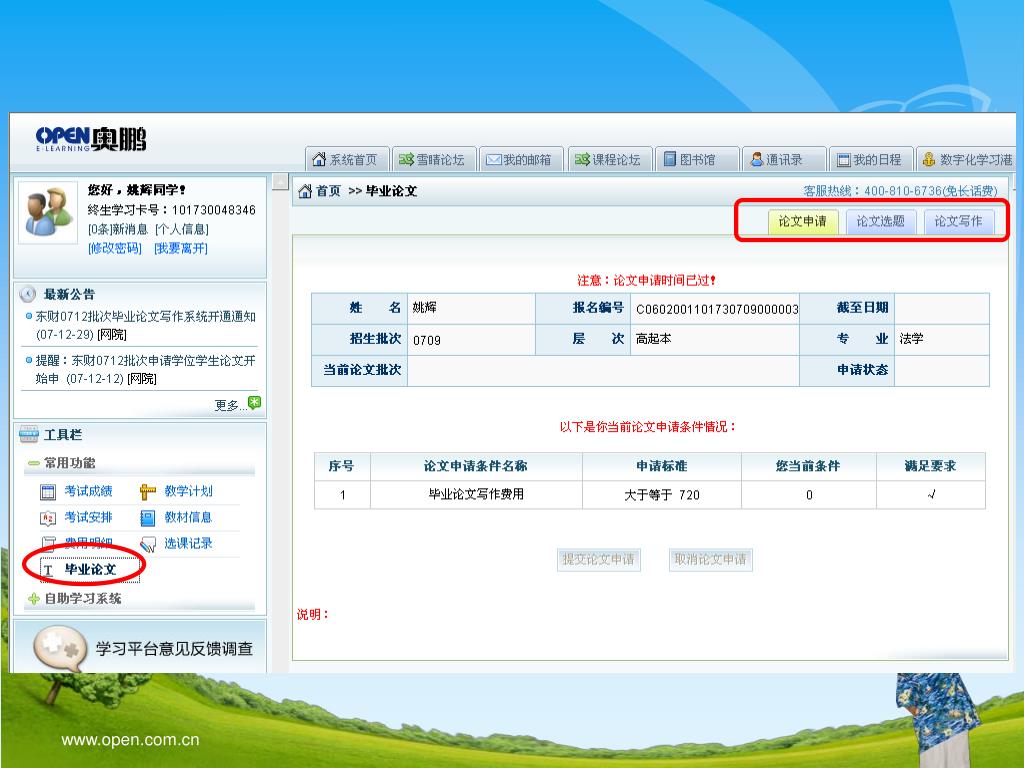1024x768 pixels.
Task: Click the 首页 breadcrumb link
Action: pyautogui.click(x=328, y=191)
